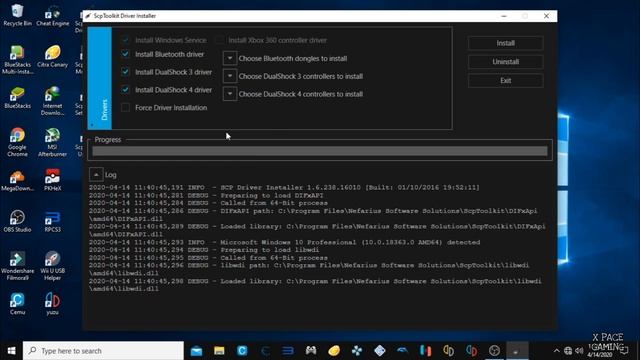
Task: Open Wii U USB Helper desktop shortcut
Action: click(52, 266)
